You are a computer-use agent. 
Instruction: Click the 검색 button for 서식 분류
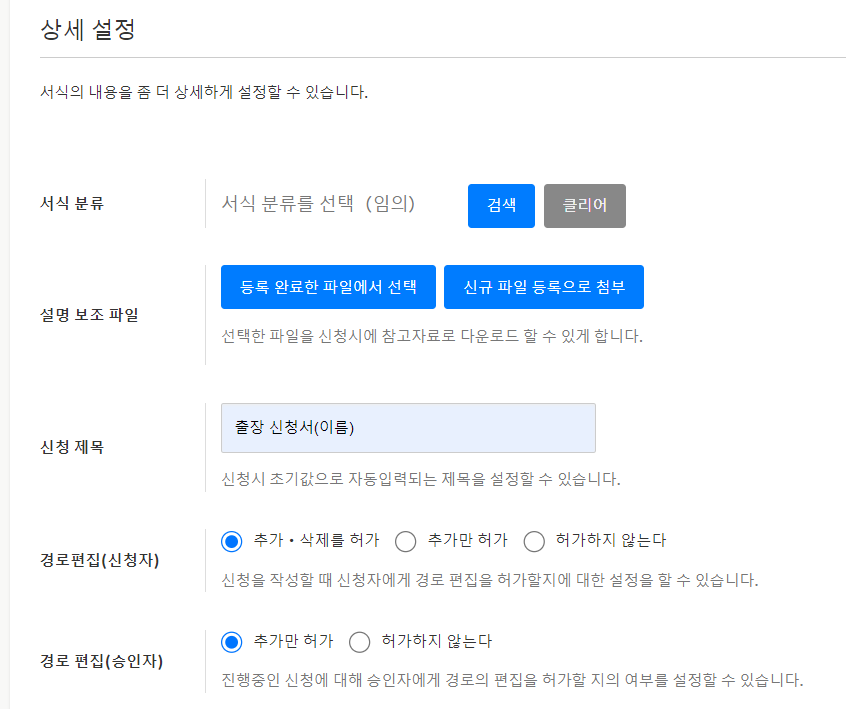click(501, 206)
